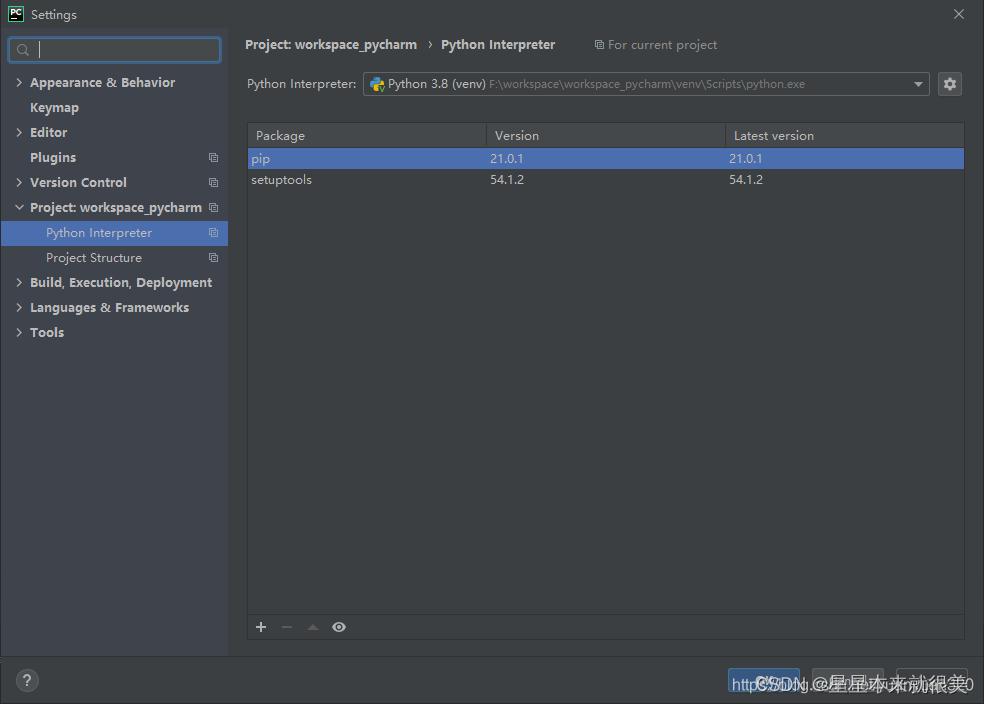Click the upgrade package arrow icon

point(313,627)
